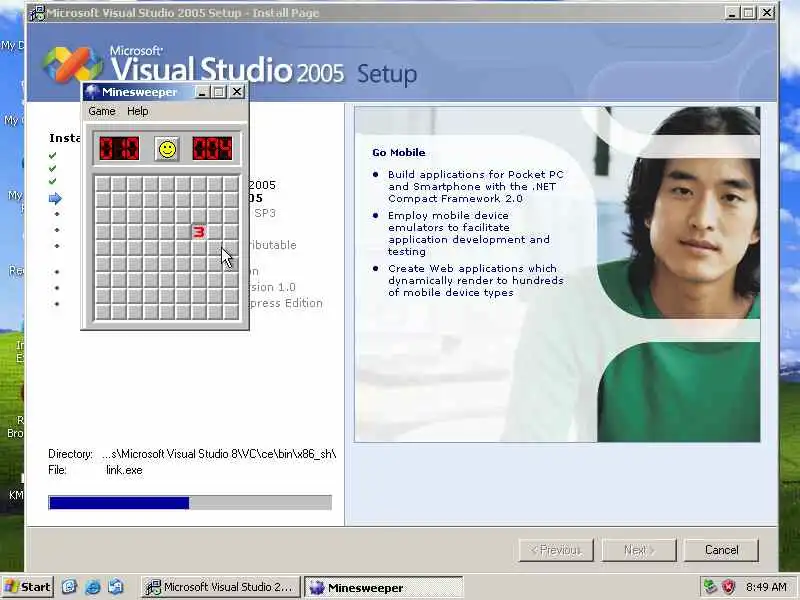Click the green system tray icon
Image resolution: width=800 pixels, height=600 pixels.
(710, 587)
